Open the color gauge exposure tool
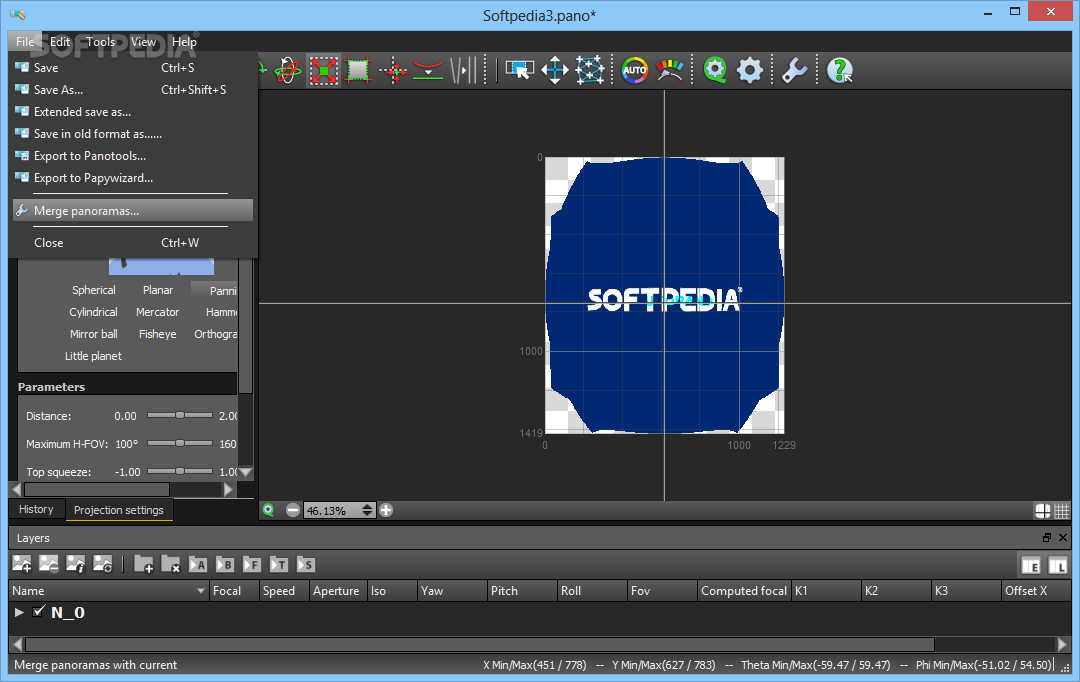 point(669,70)
